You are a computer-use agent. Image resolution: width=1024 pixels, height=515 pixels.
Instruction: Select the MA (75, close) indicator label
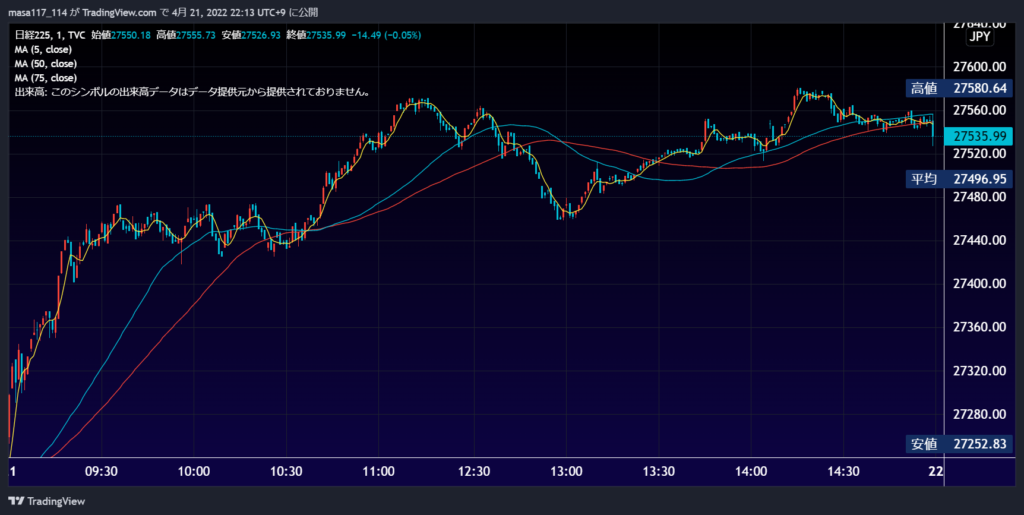46,78
